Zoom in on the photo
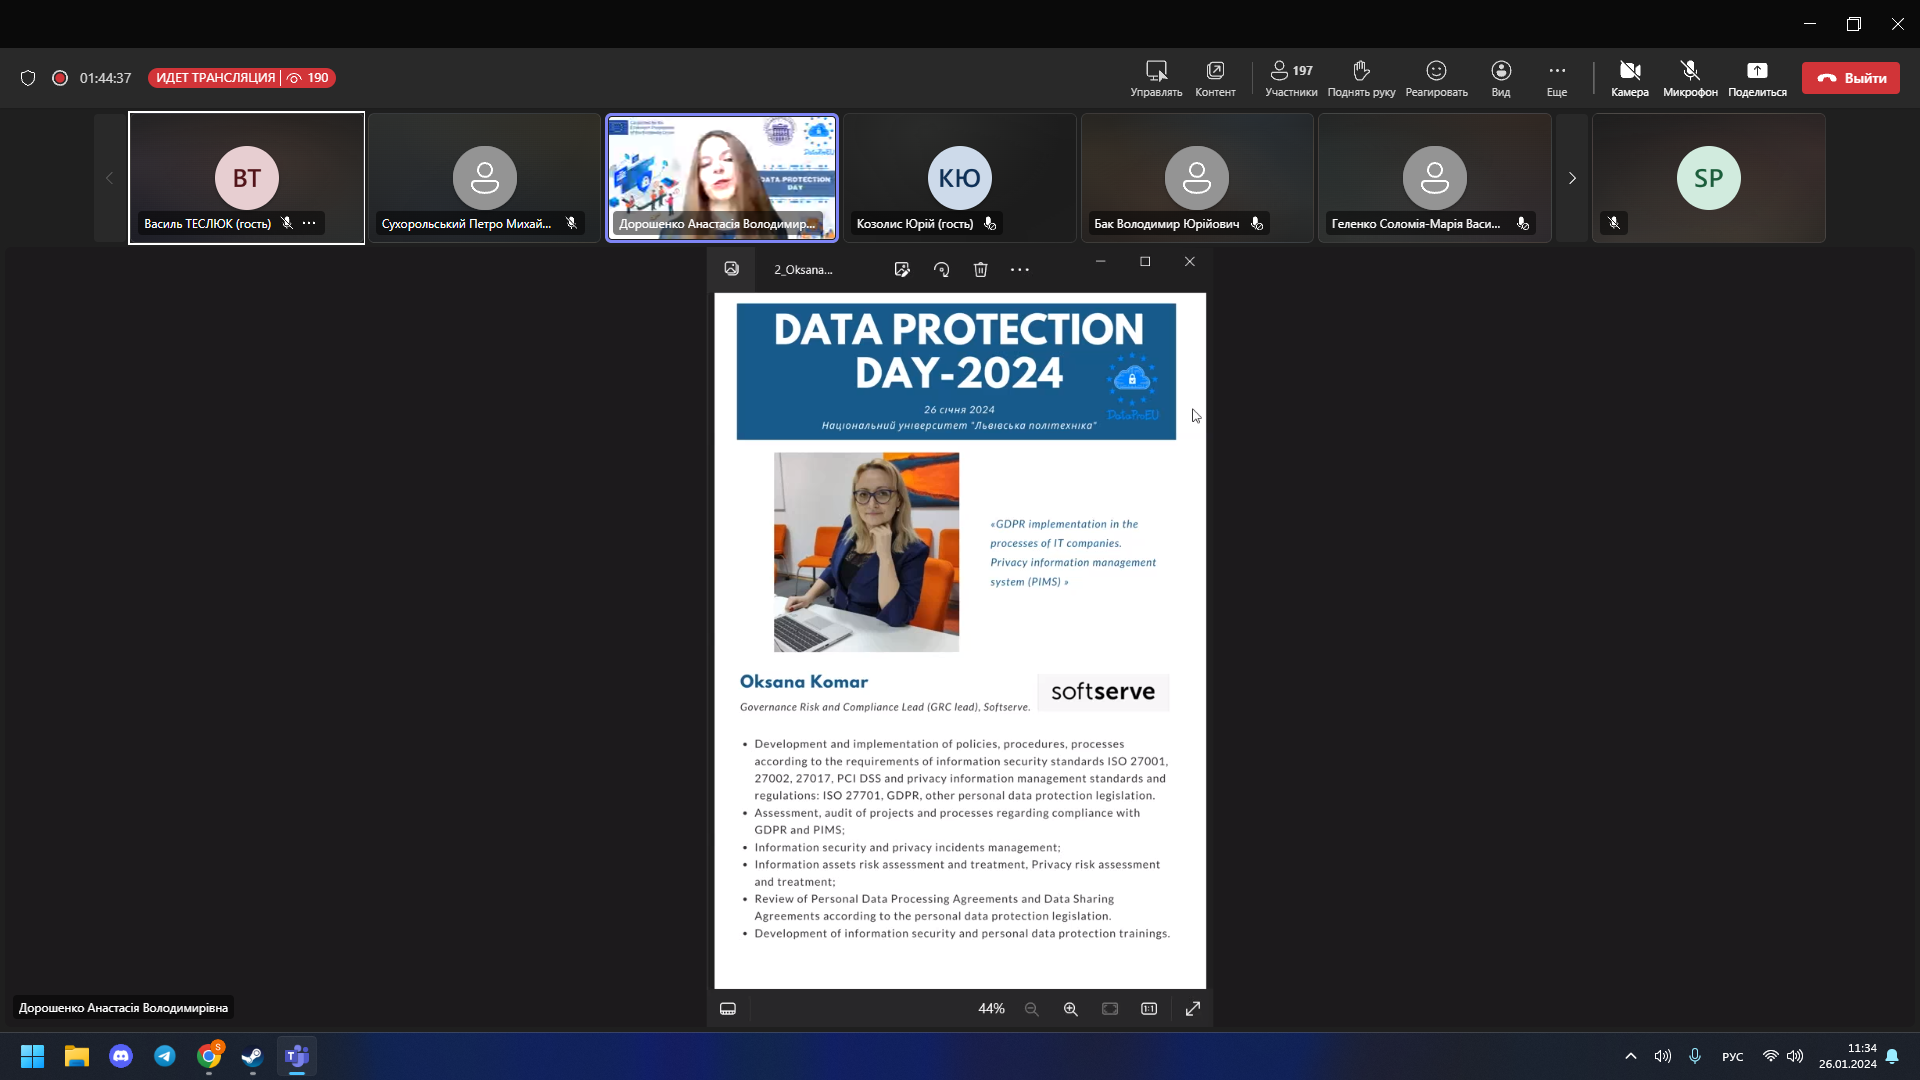Screen dimensions: 1920x1080 point(1070,1009)
